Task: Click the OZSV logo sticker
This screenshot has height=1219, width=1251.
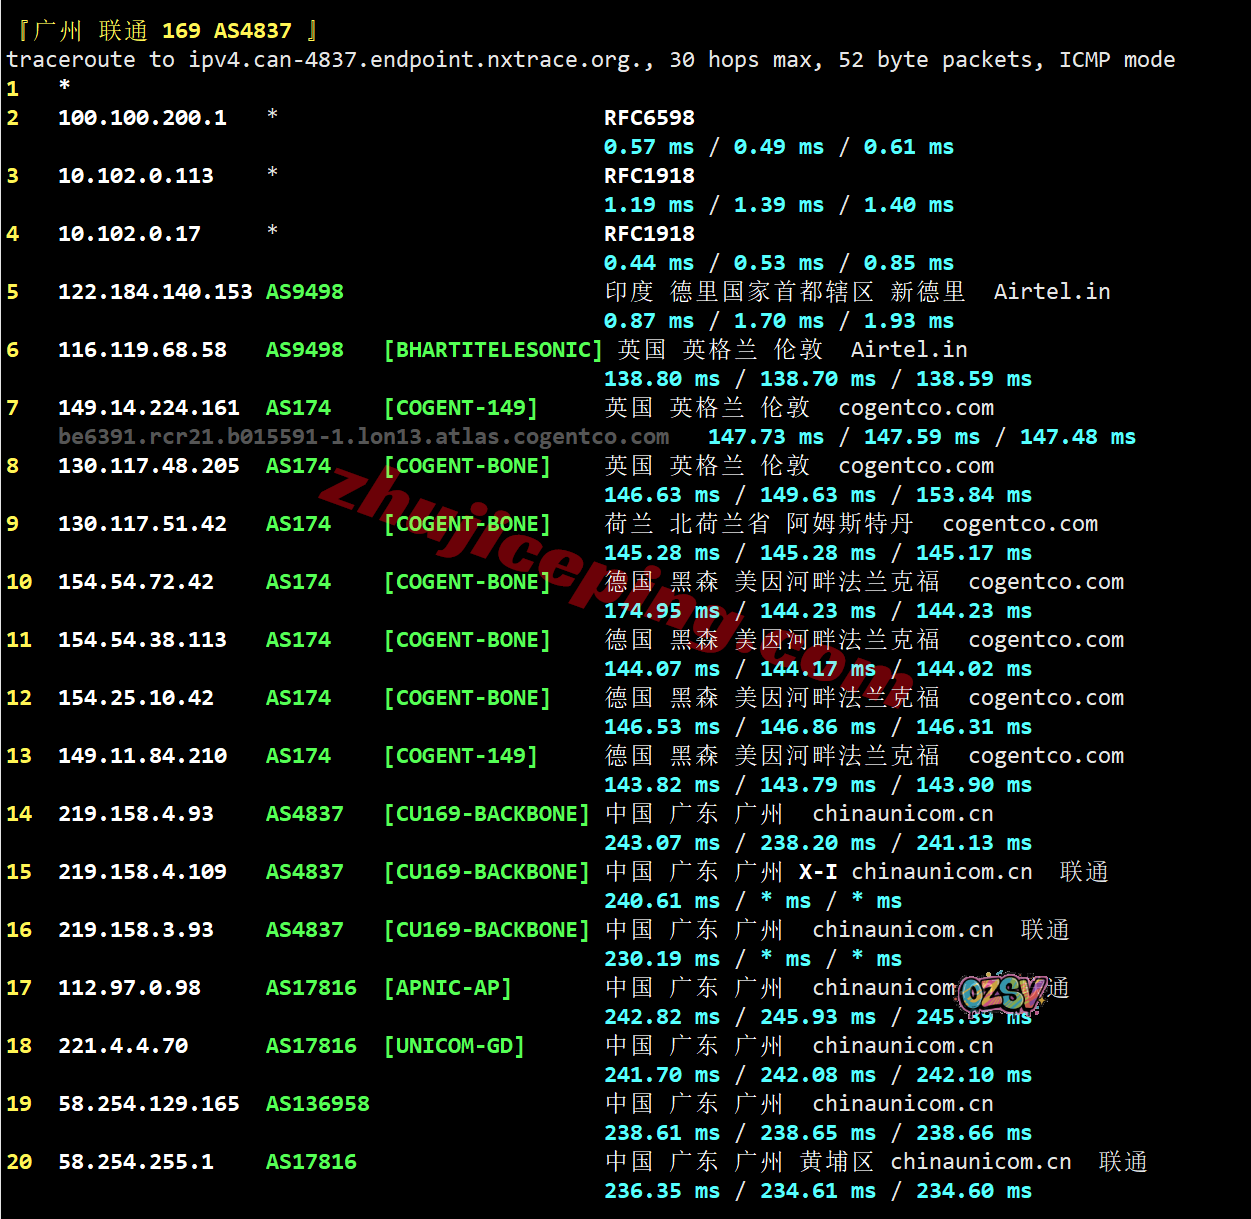Action: (x=1002, y=993)
